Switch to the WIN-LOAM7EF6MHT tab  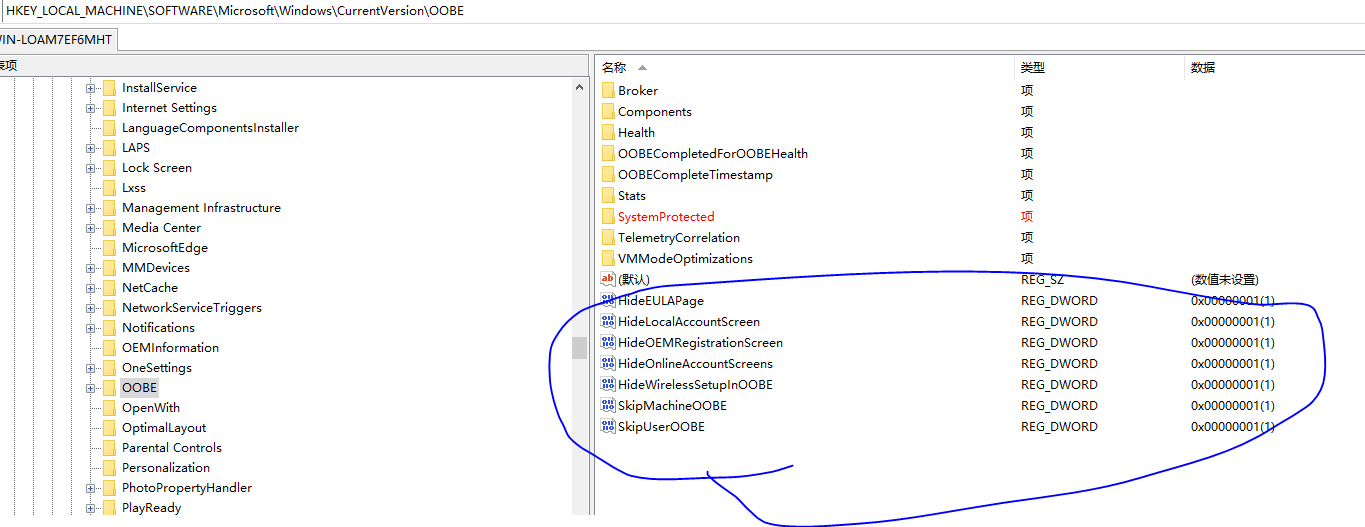[56, 39]
